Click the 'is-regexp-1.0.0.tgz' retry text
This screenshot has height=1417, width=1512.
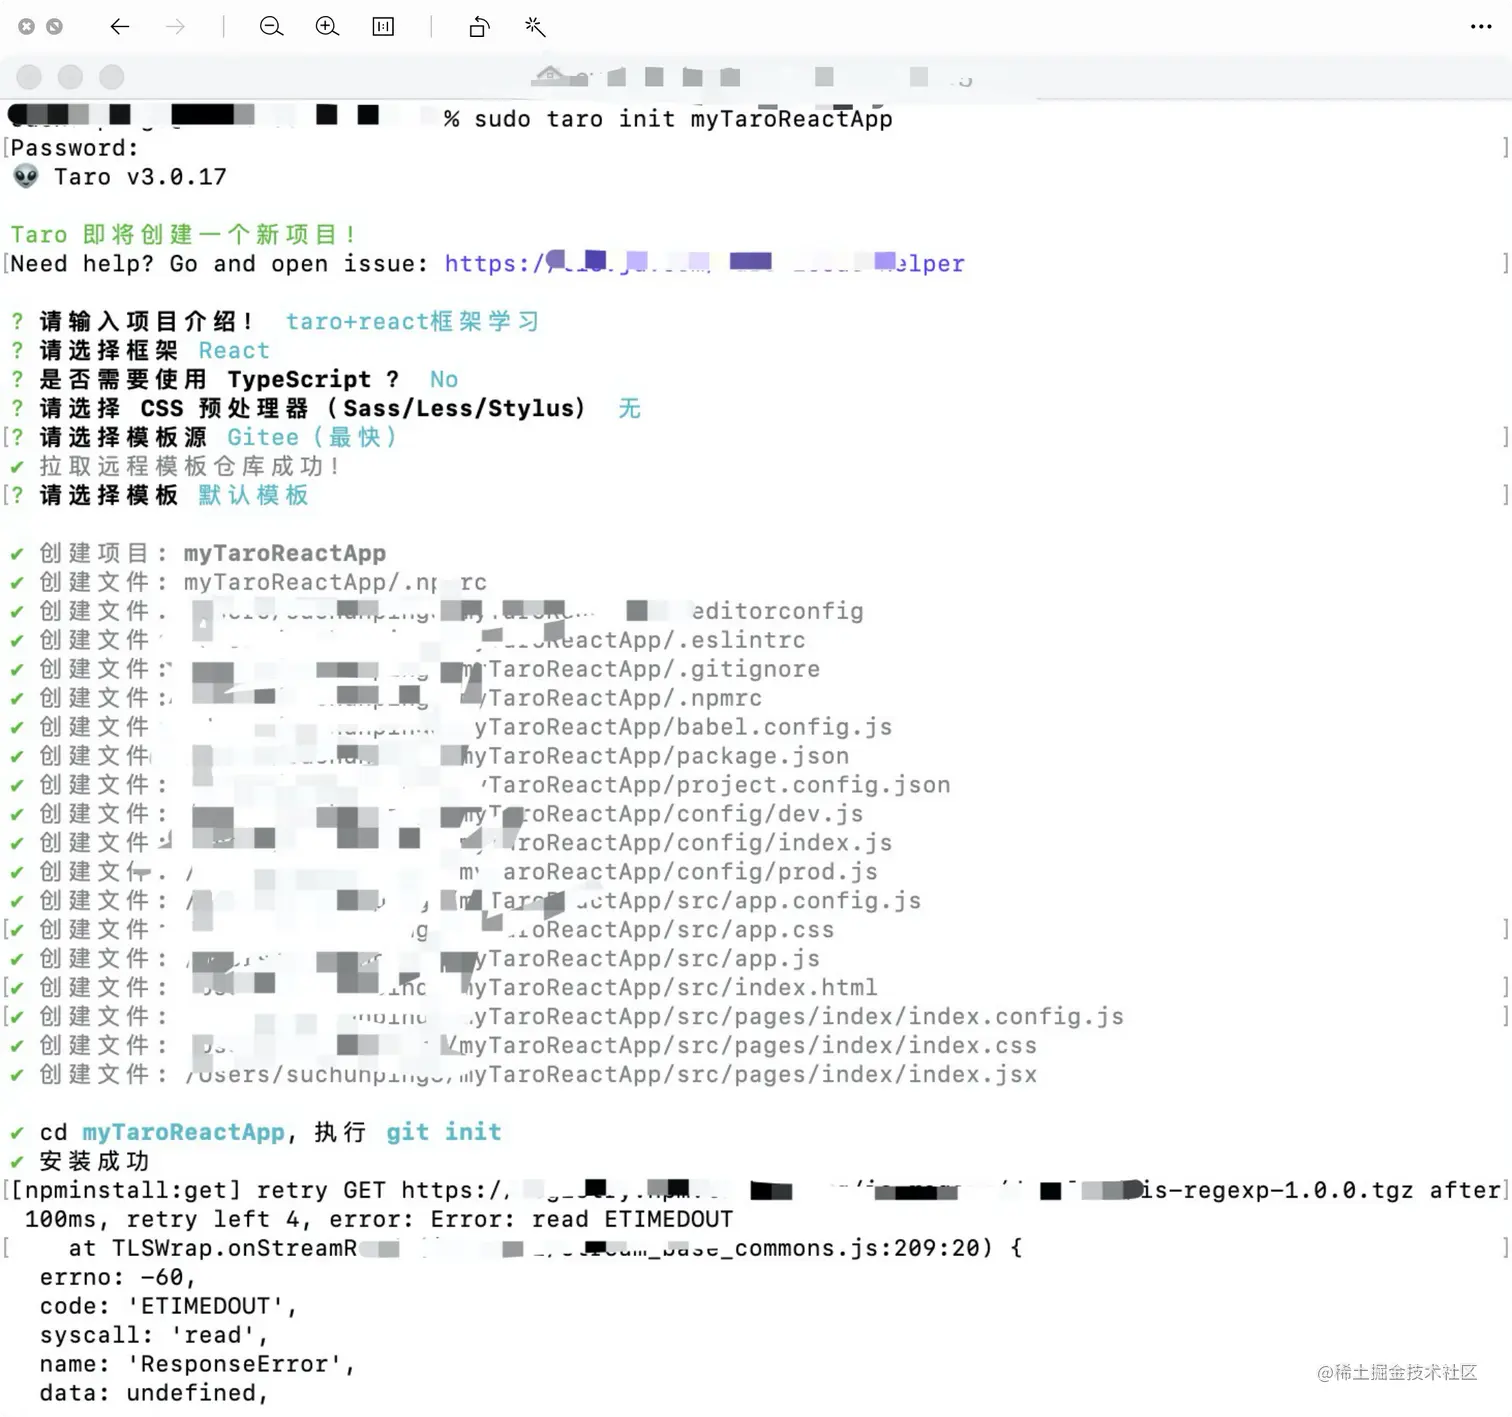pyautogui.click(x=1277, y=1191)
